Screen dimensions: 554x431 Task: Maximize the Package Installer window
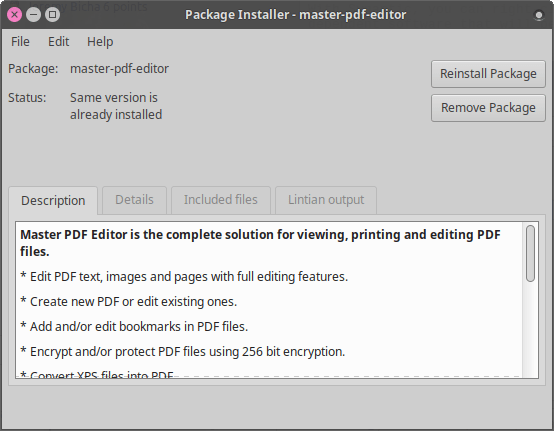point(52,14)
